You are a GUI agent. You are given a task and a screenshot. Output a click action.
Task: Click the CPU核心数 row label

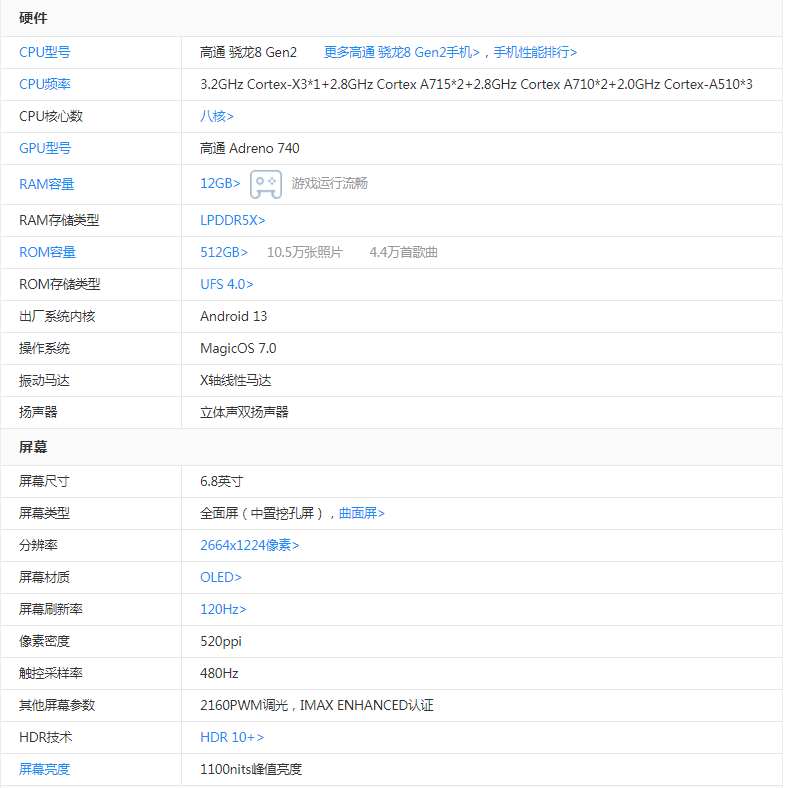click(51, 117)
